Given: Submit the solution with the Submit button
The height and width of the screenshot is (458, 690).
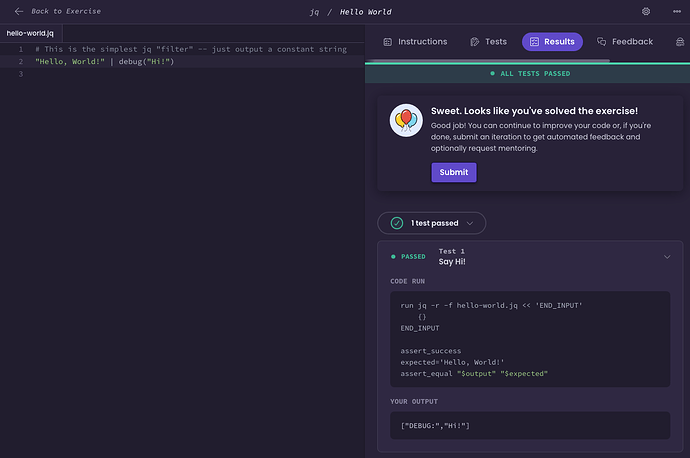Looking at the screenshot, I should [454, 172].
